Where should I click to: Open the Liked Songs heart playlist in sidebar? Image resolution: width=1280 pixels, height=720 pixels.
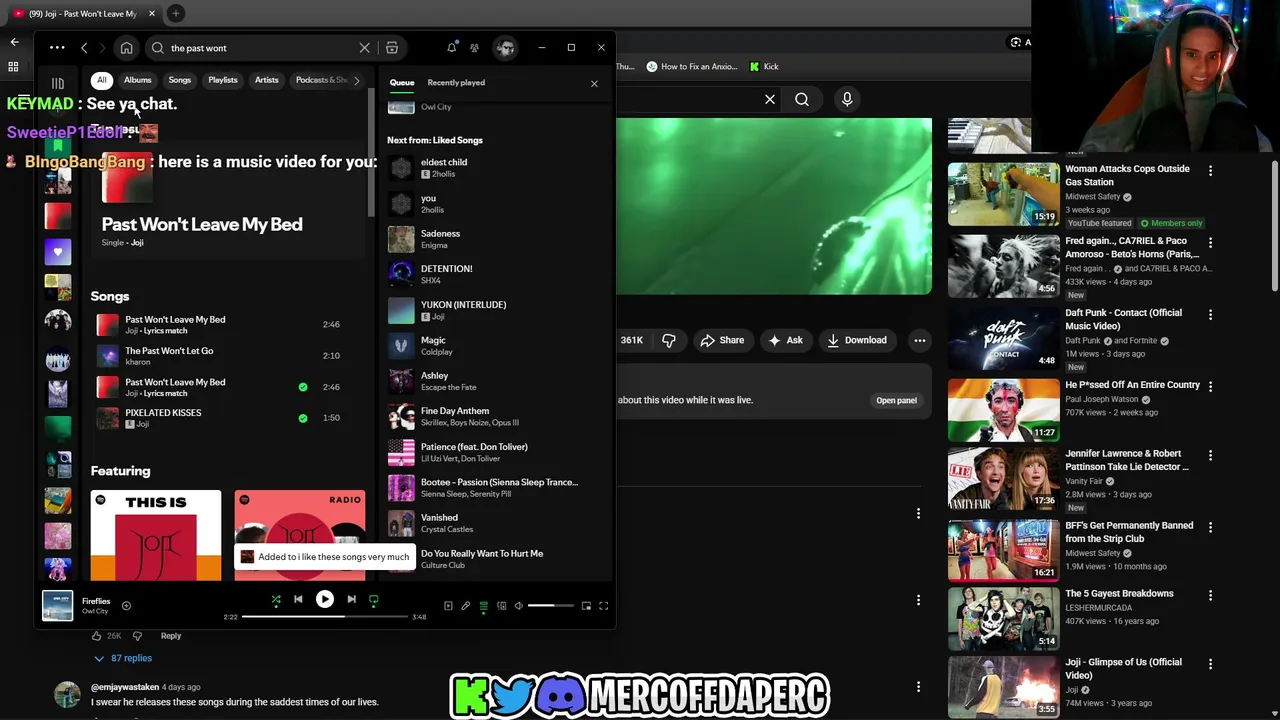pyautogui.click(x=58, y=252)
